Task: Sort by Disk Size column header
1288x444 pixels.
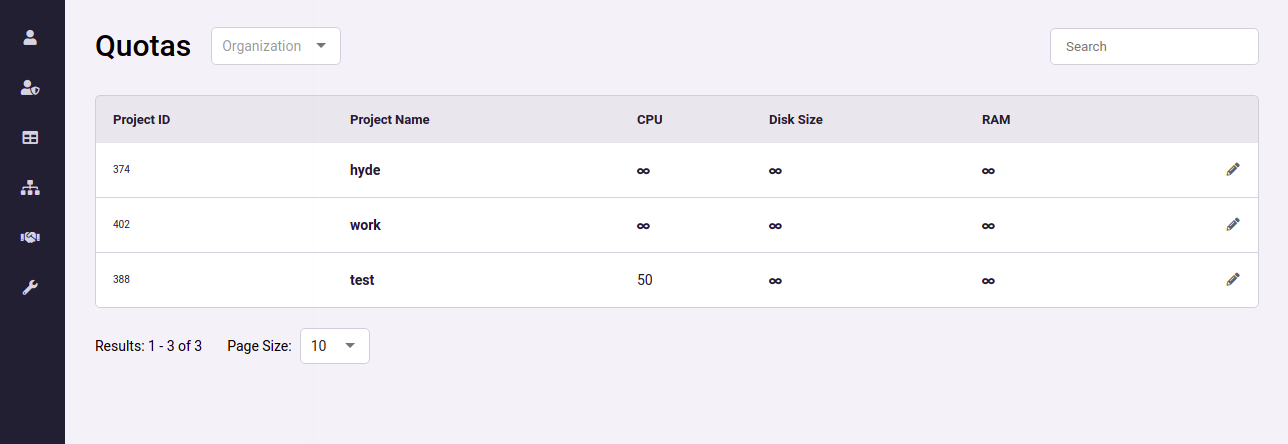Action: point(795,120)
